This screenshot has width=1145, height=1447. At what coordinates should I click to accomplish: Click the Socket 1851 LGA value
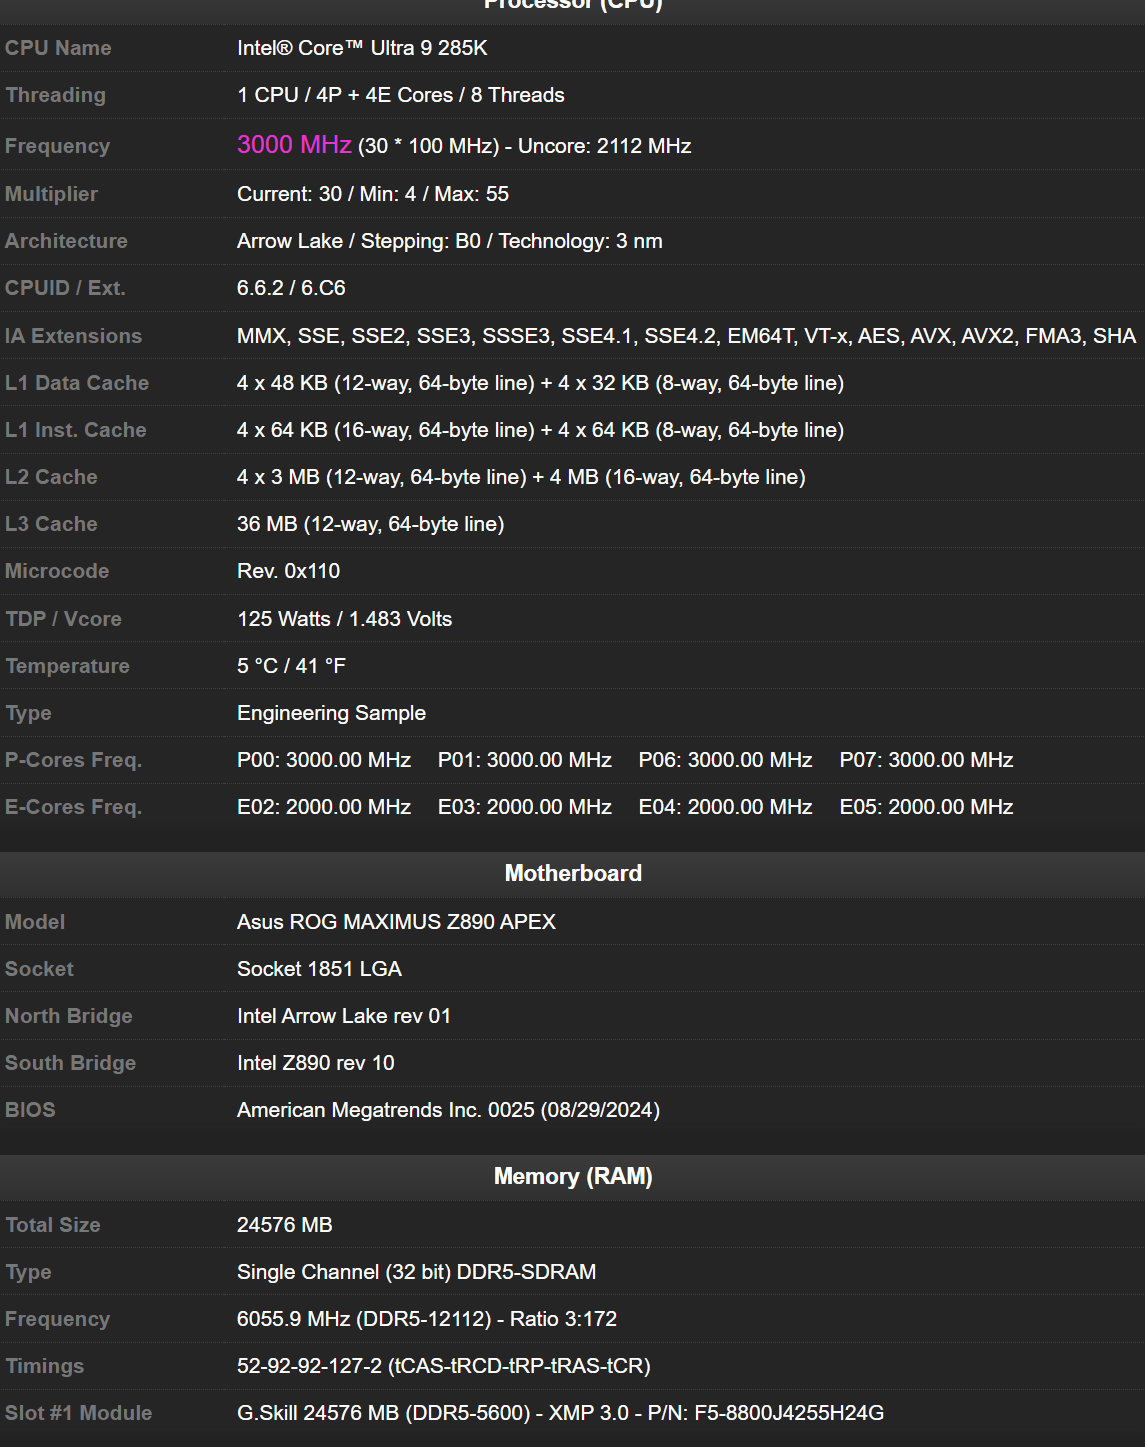coord(319,969)
